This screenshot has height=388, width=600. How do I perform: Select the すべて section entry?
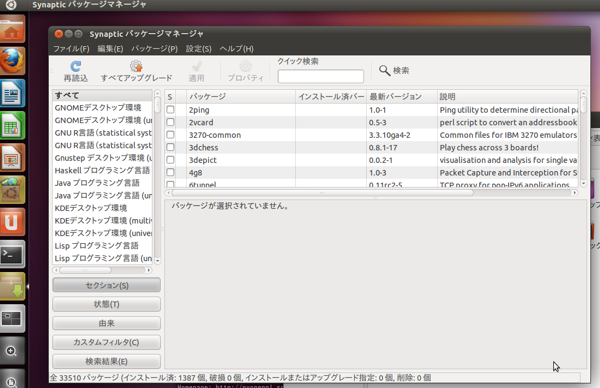102,95
